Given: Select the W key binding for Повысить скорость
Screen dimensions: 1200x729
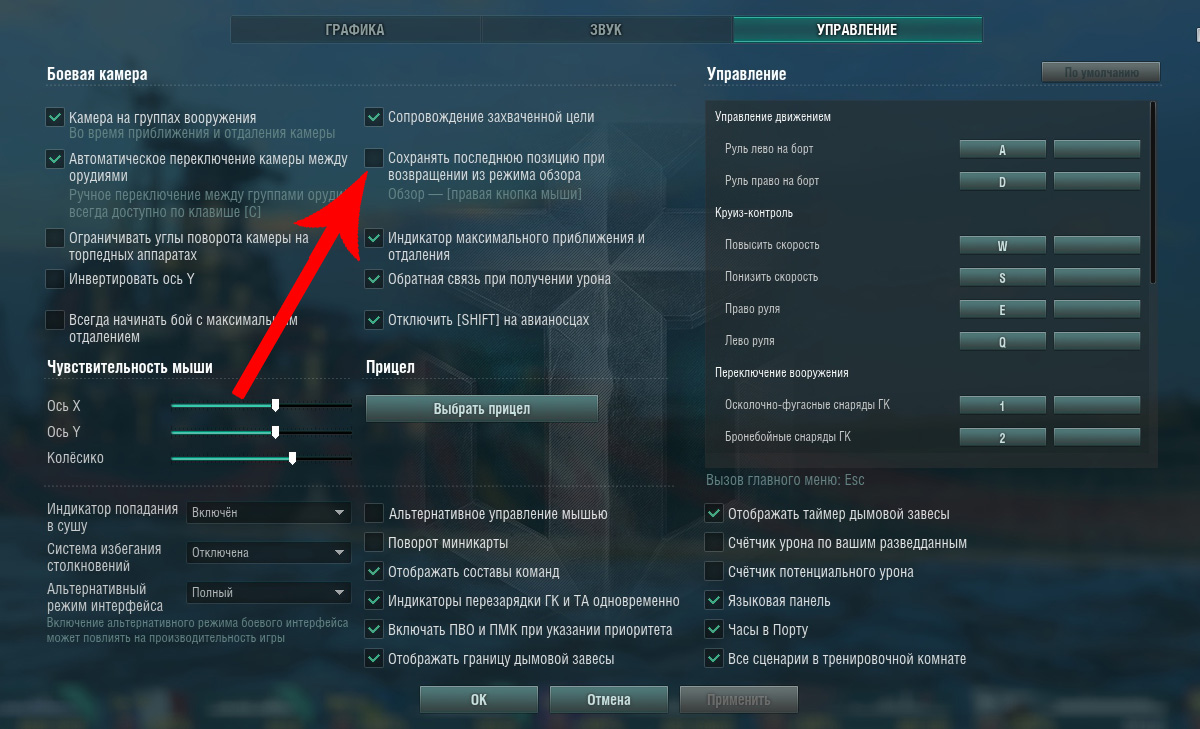Looking at the screenshot, I should click(x=1003, y=245).
